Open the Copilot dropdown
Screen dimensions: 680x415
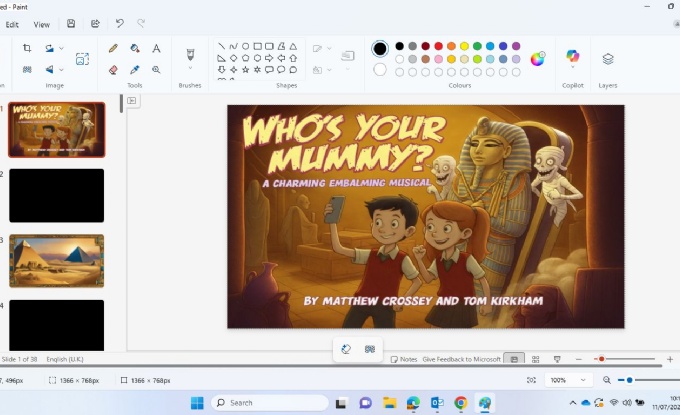pyautogui.click(x=572, y=67)
